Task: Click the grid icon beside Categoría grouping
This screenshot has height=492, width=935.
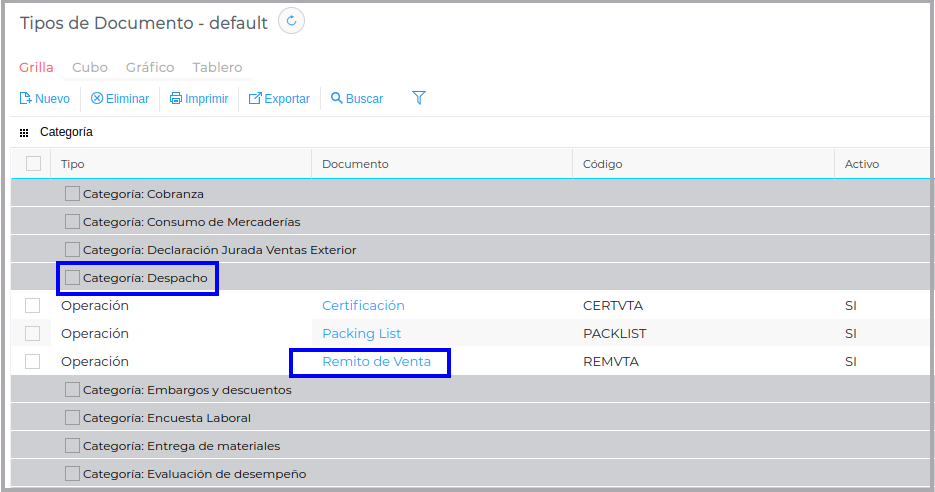Action: tap(24, 132)
